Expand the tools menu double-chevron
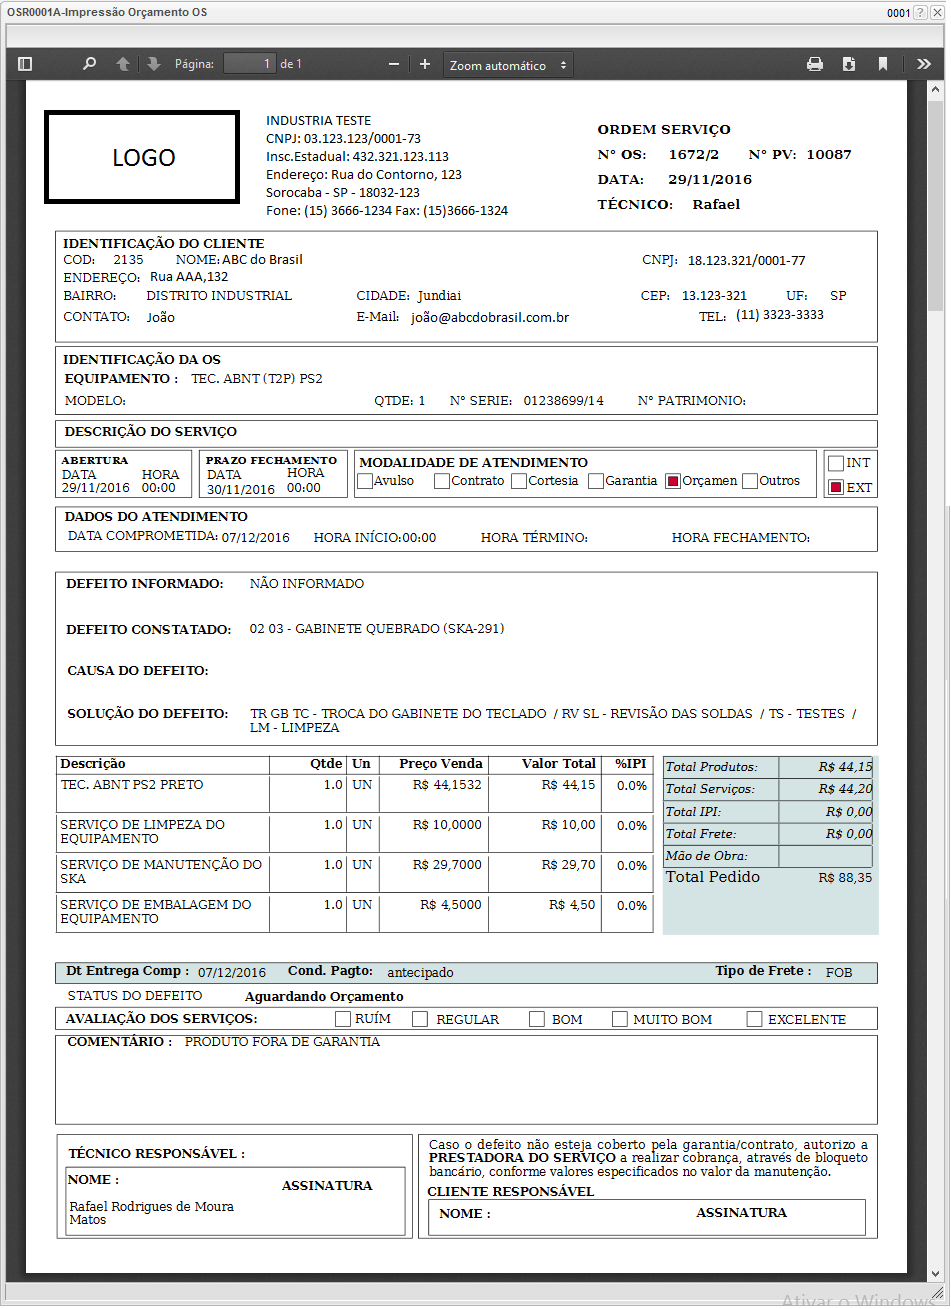This screenshot has height=1309, width=951. [923, 64]
